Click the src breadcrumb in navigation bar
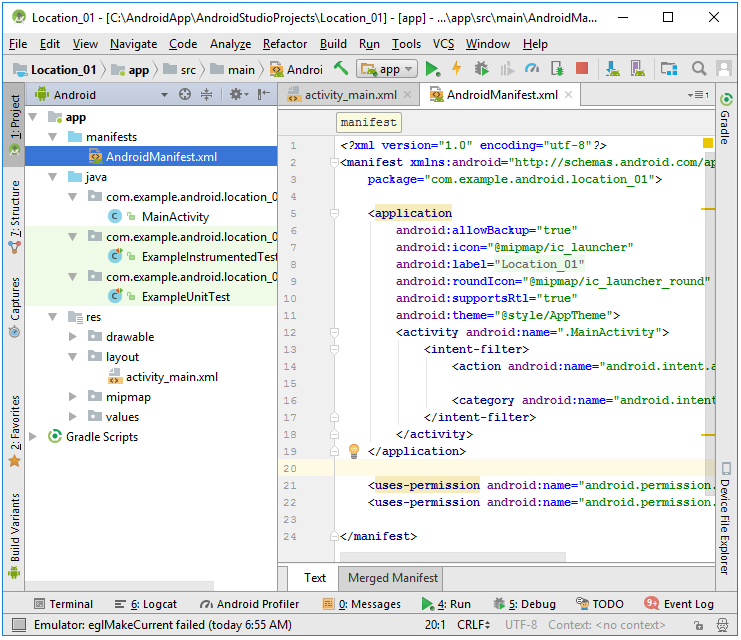Viewport: 741px width, 640px height. 180,69
